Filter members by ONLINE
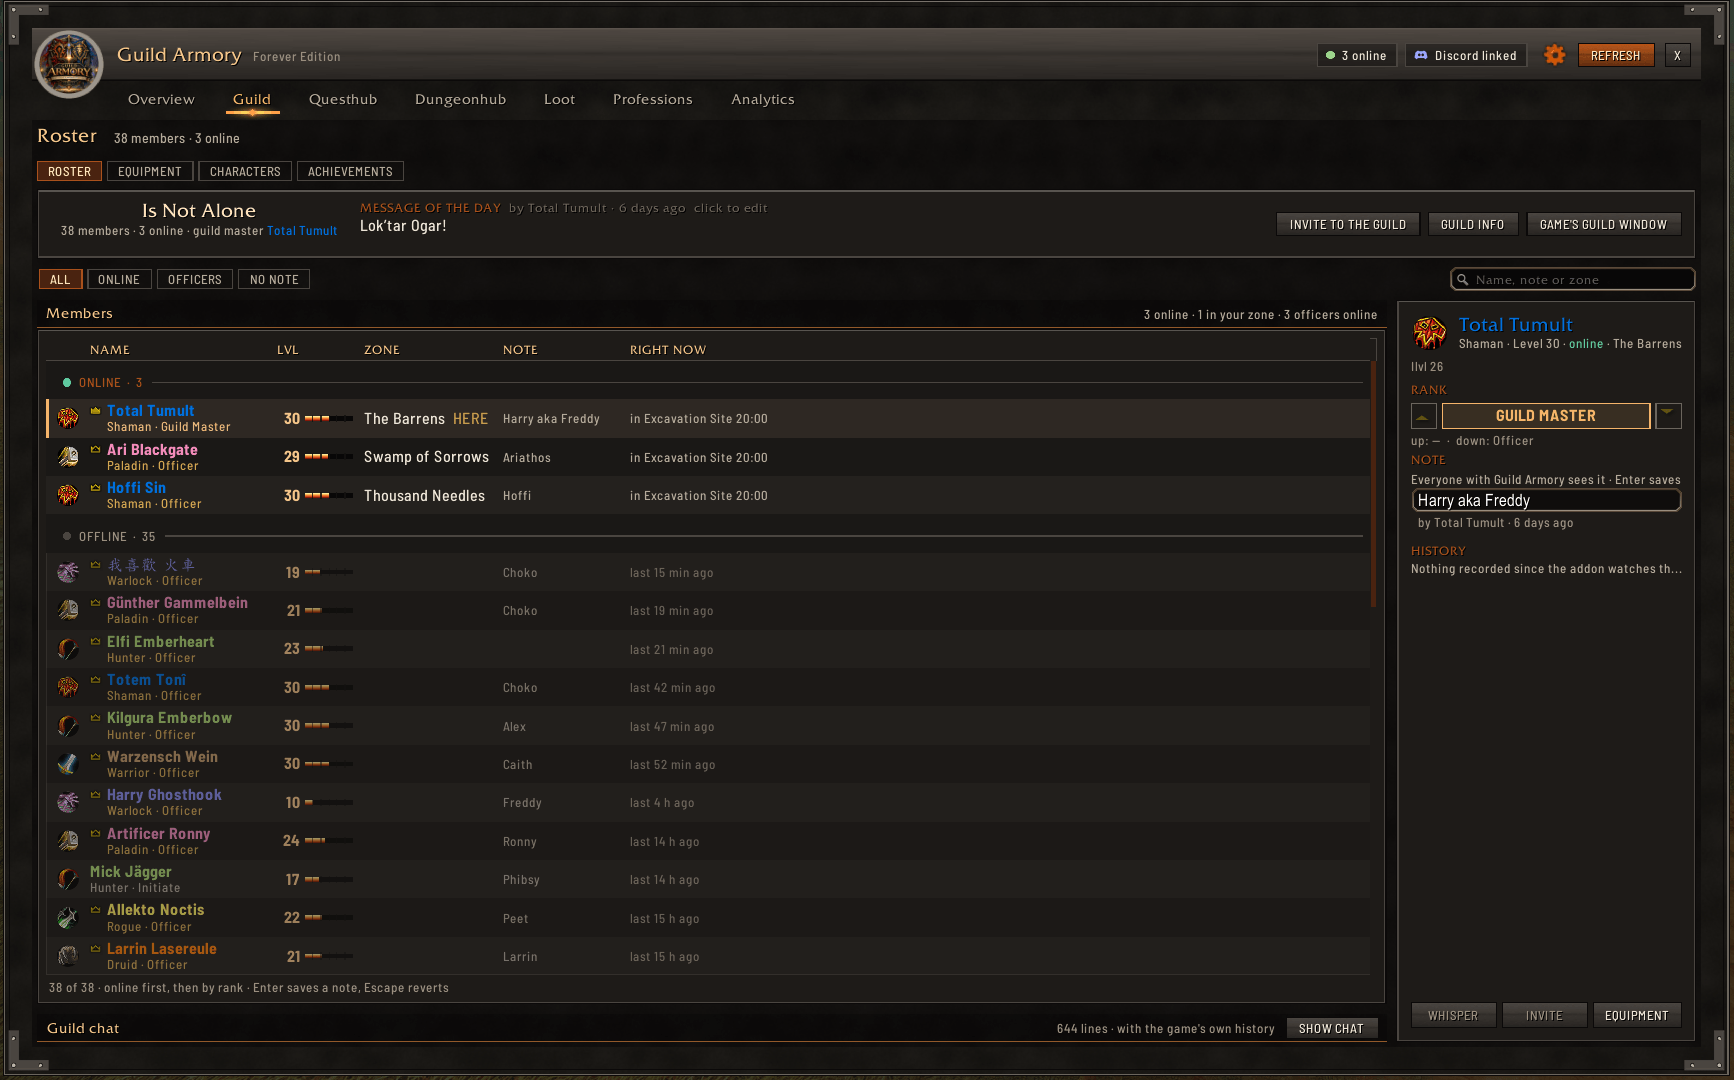Image resolution: width=1734 pixels, height=1080 pixels. (119, 280)
